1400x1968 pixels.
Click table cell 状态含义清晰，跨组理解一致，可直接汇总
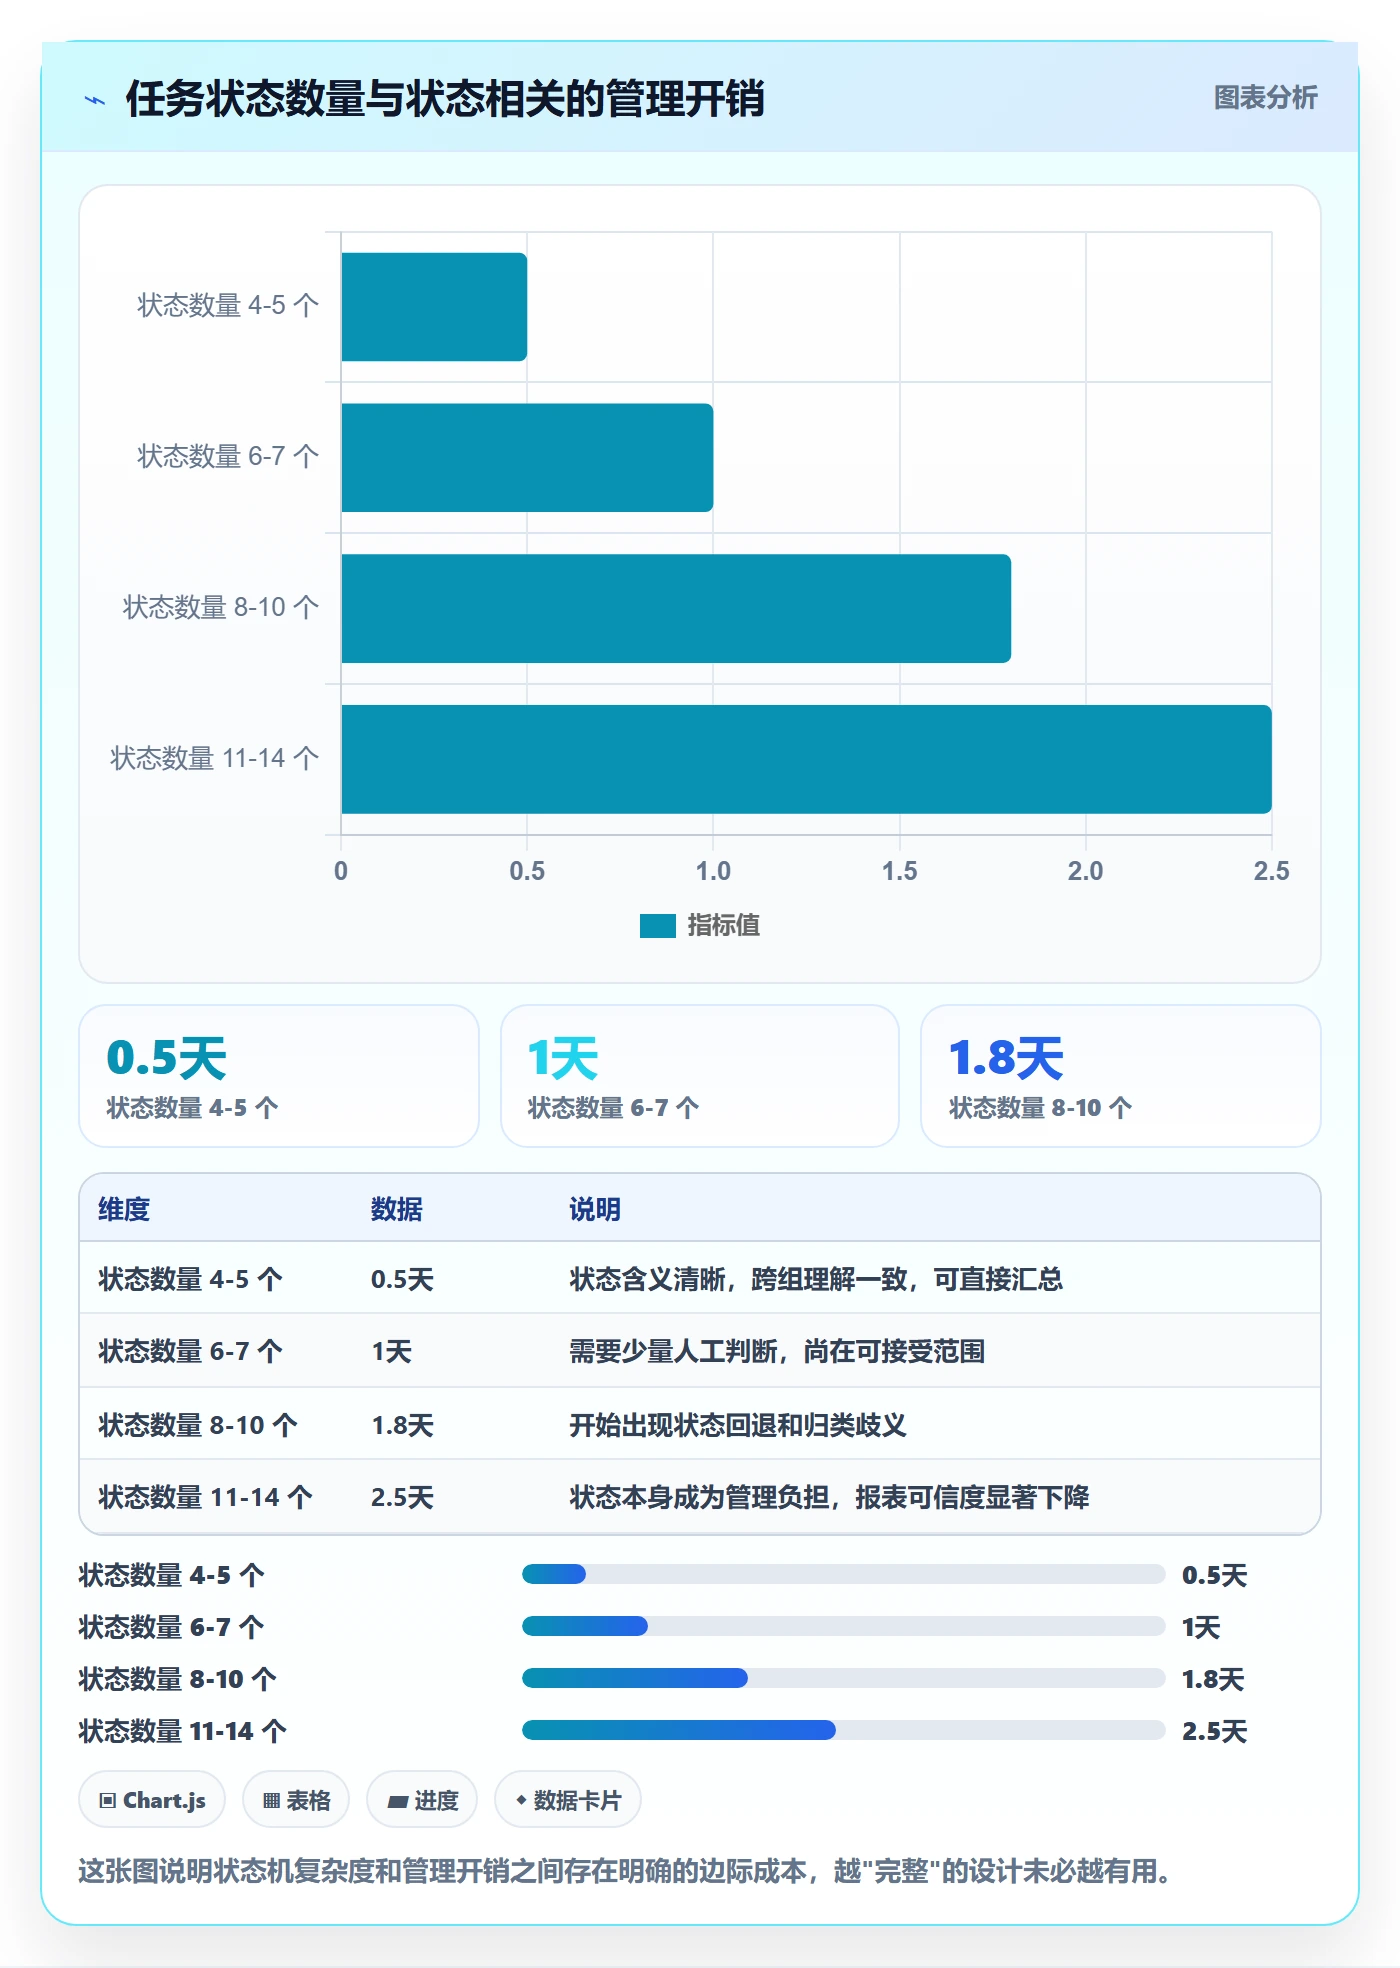pyautogui.click(x=816, y=1279)
